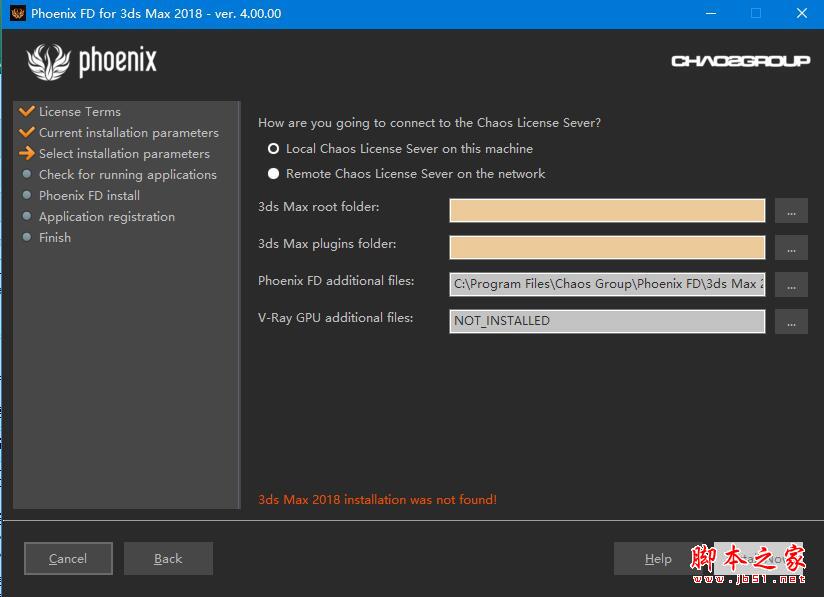
Task: Select Local Chaos License Sever radio option
Action: [x=273, y=149]
